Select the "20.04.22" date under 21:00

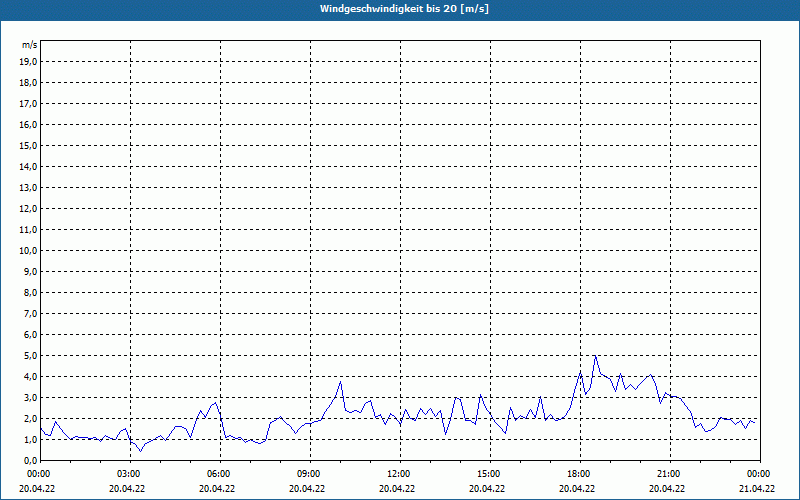coord(667,489)
